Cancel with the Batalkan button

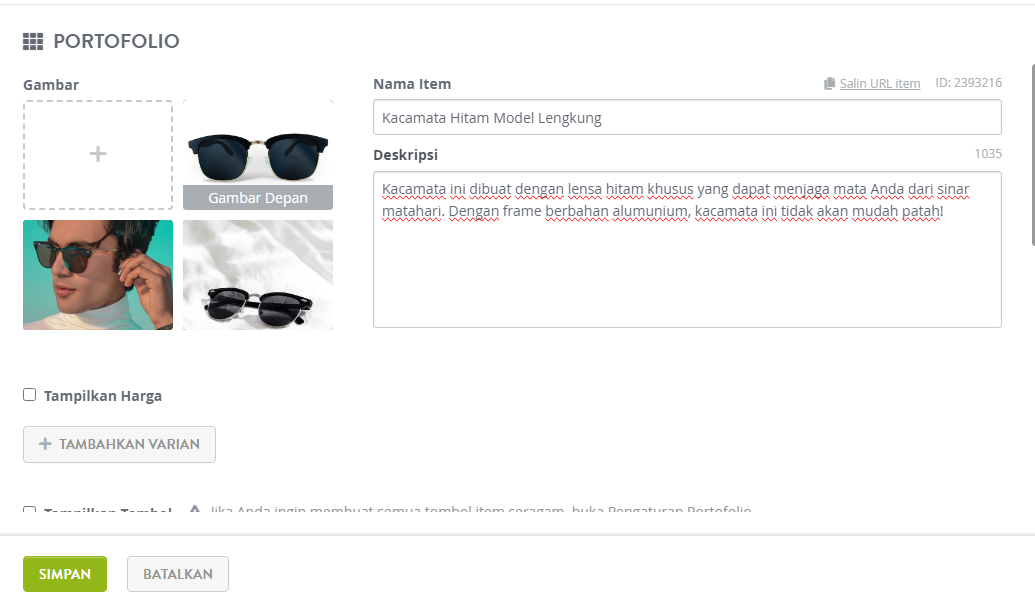[178, 574]
